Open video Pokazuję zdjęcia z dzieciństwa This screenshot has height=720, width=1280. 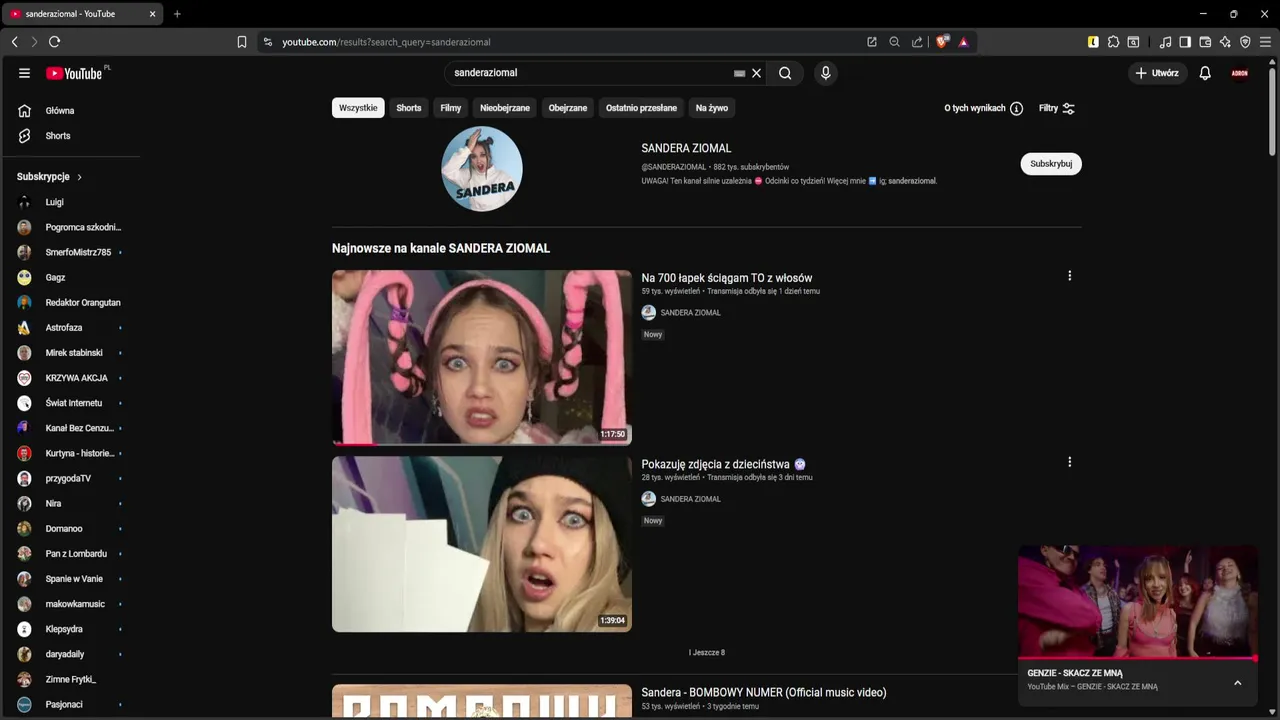pos(724,464)
